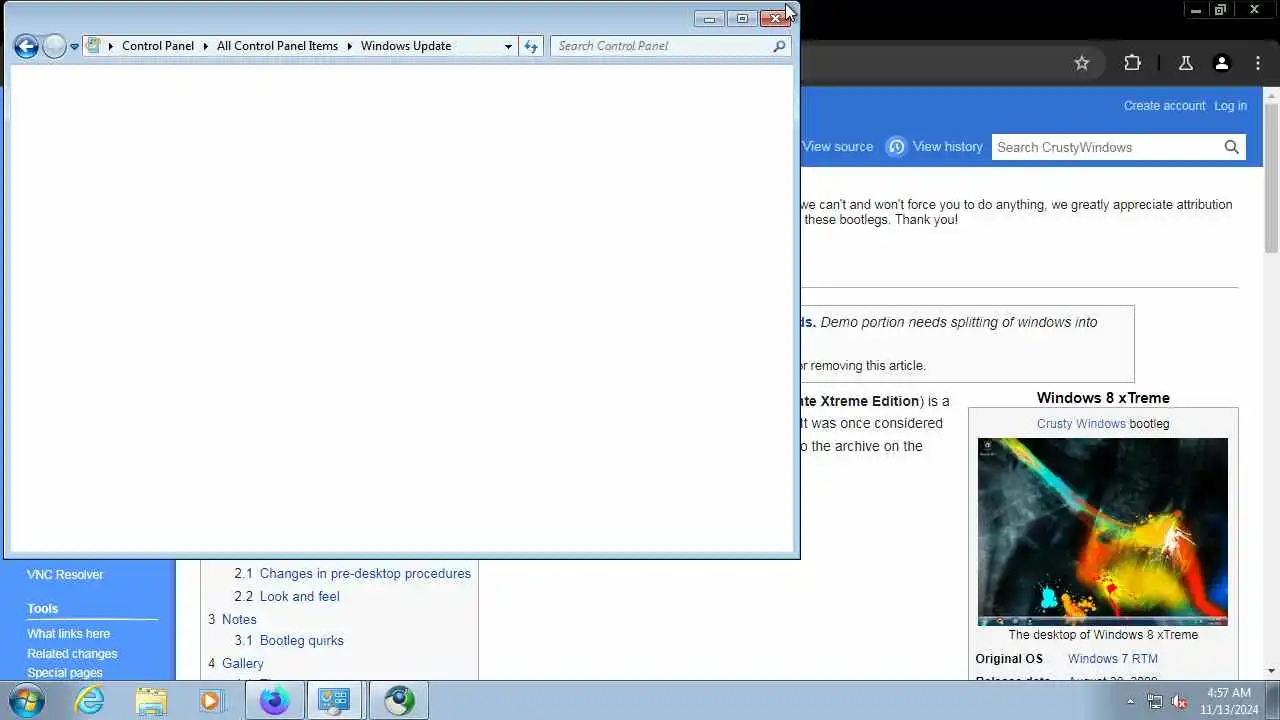Expand arrow after 'All Control Panel Items' breadcrumb
Viewport: 1280px width, 720px height.
point(350,46)
